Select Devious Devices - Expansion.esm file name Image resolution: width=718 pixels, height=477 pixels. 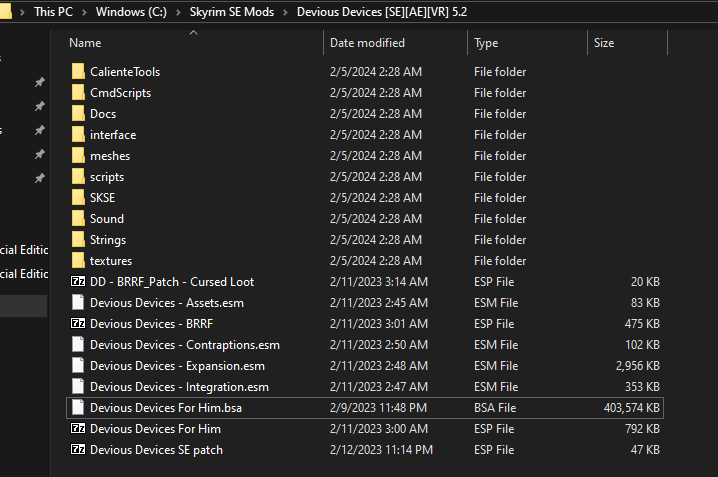coord(177,366)
